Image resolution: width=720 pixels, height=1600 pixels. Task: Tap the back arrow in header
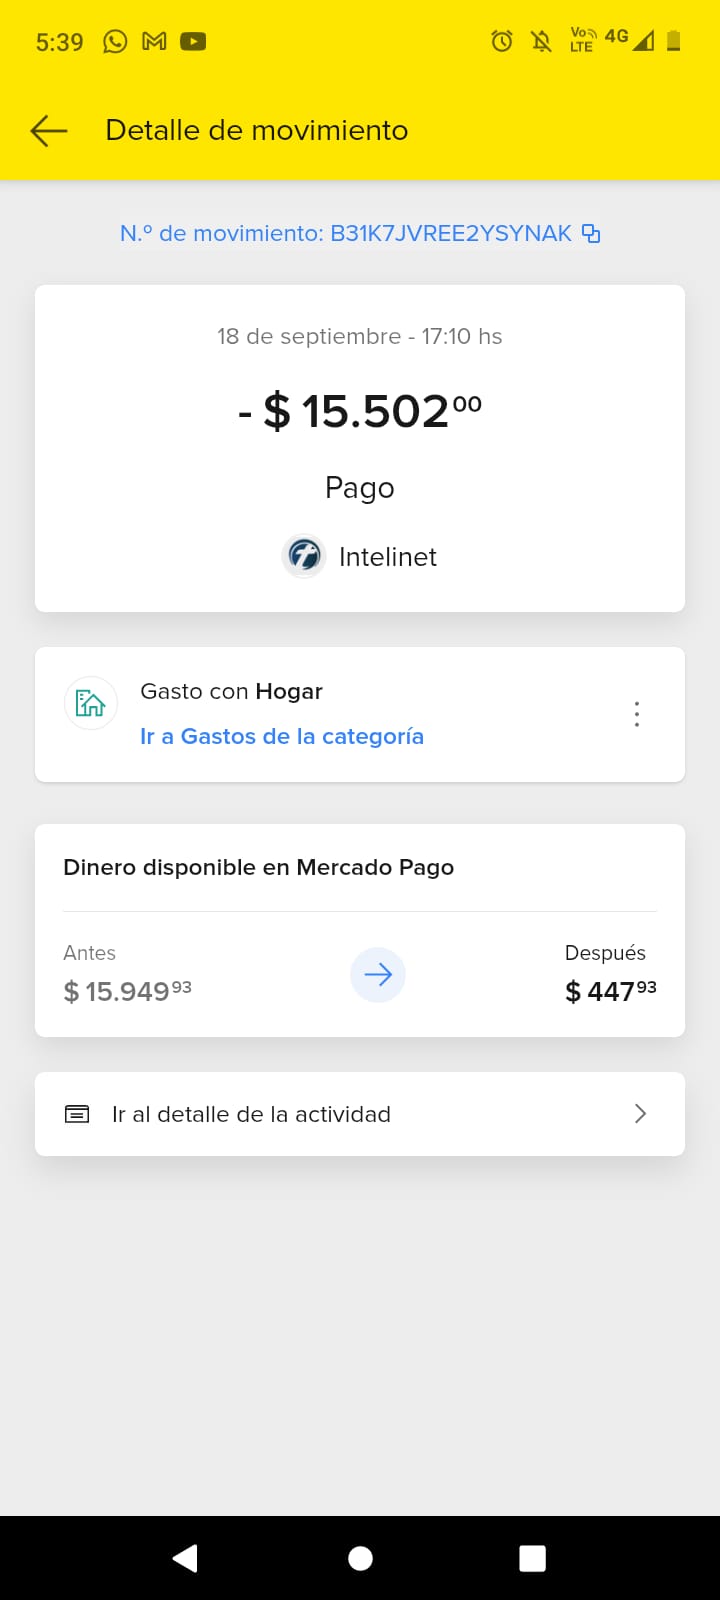[49, 130]
